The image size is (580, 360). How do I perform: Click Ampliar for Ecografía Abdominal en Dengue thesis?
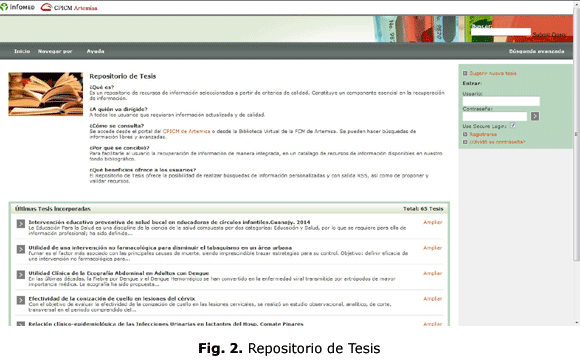click(x=433, y=273)
